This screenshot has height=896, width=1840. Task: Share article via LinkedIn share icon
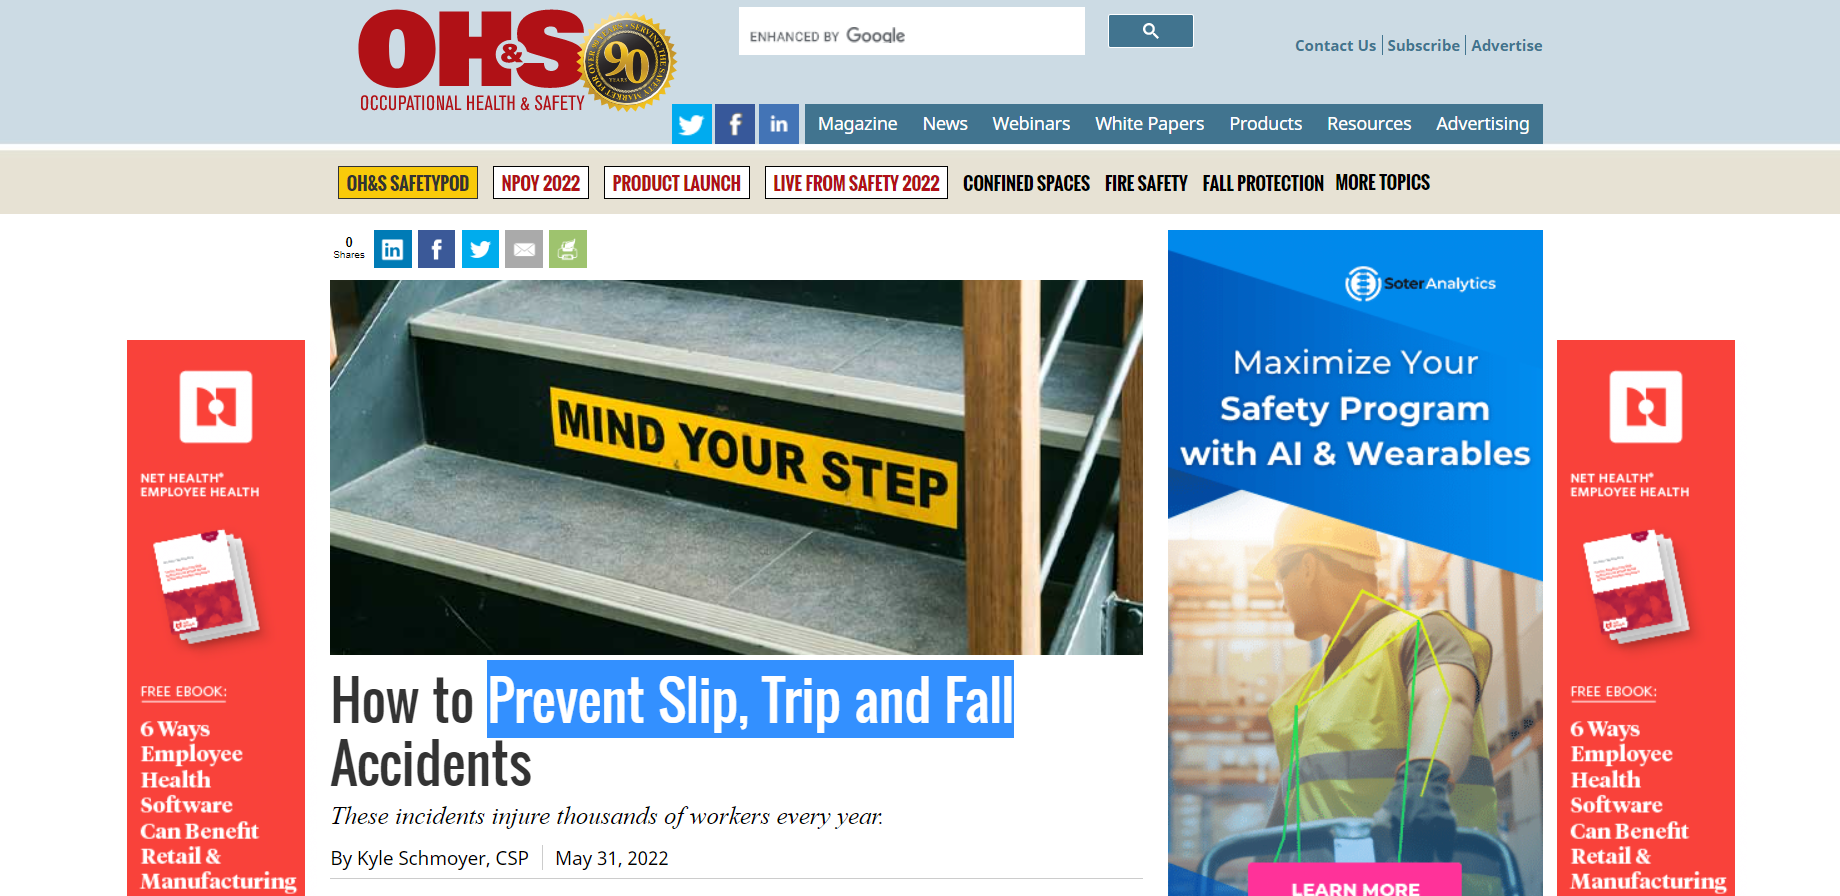[393, 249]
